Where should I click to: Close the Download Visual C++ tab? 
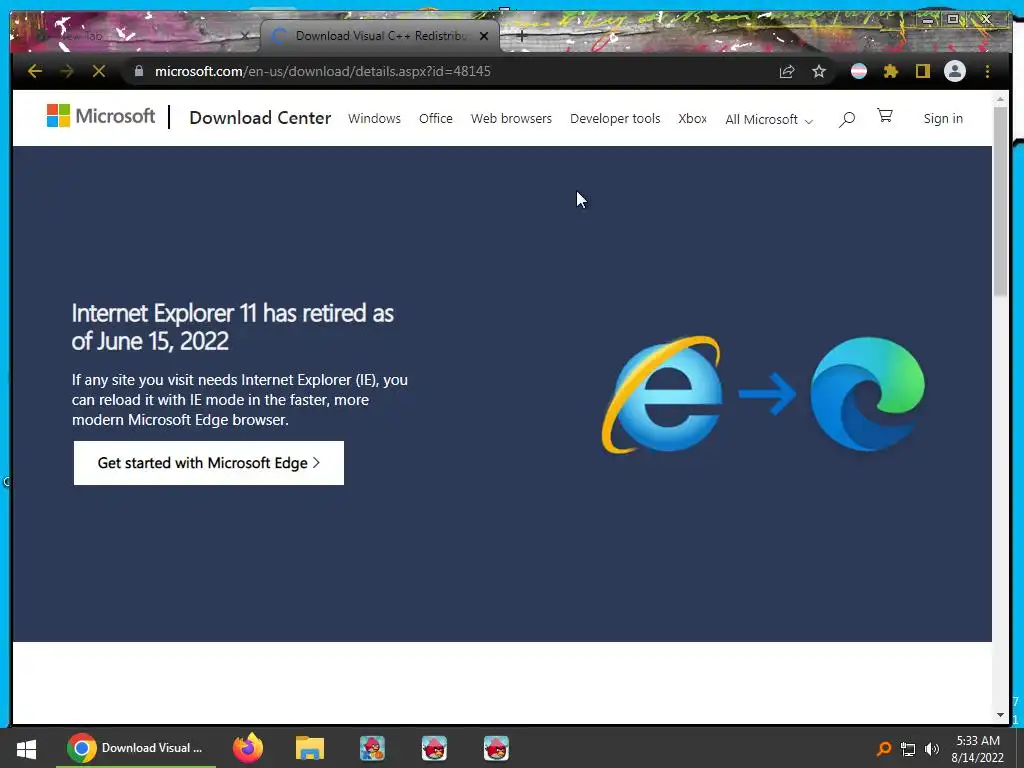pyautogui.click(x=484, y=36)
